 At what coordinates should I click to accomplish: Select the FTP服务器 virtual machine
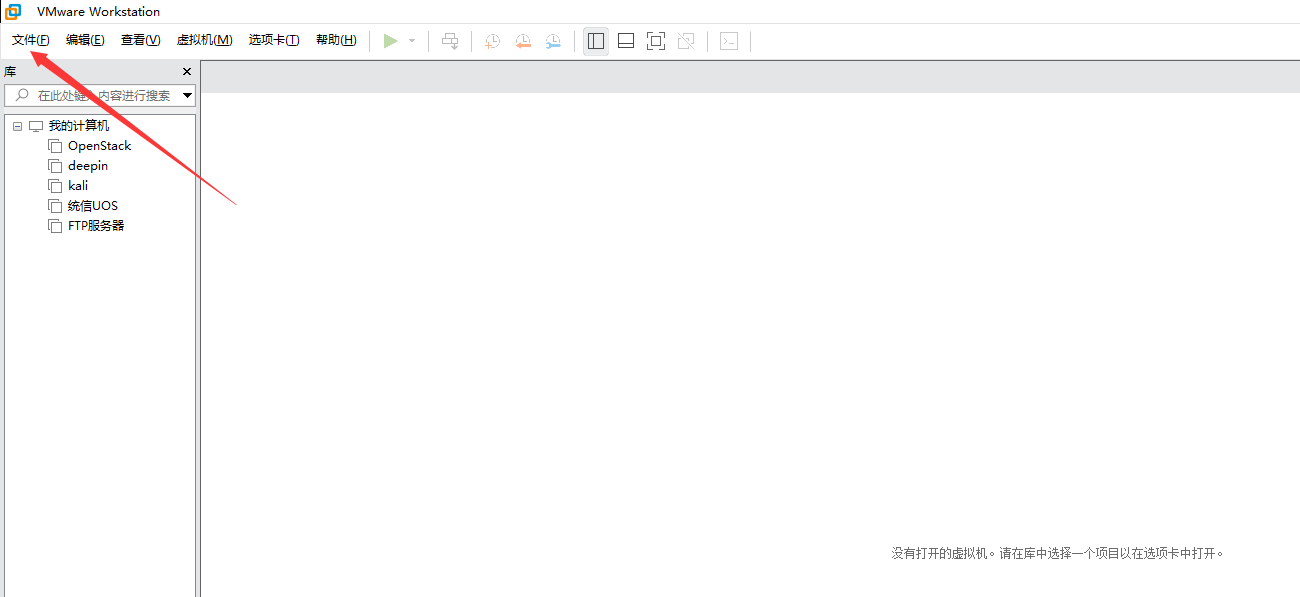[96, 226]
